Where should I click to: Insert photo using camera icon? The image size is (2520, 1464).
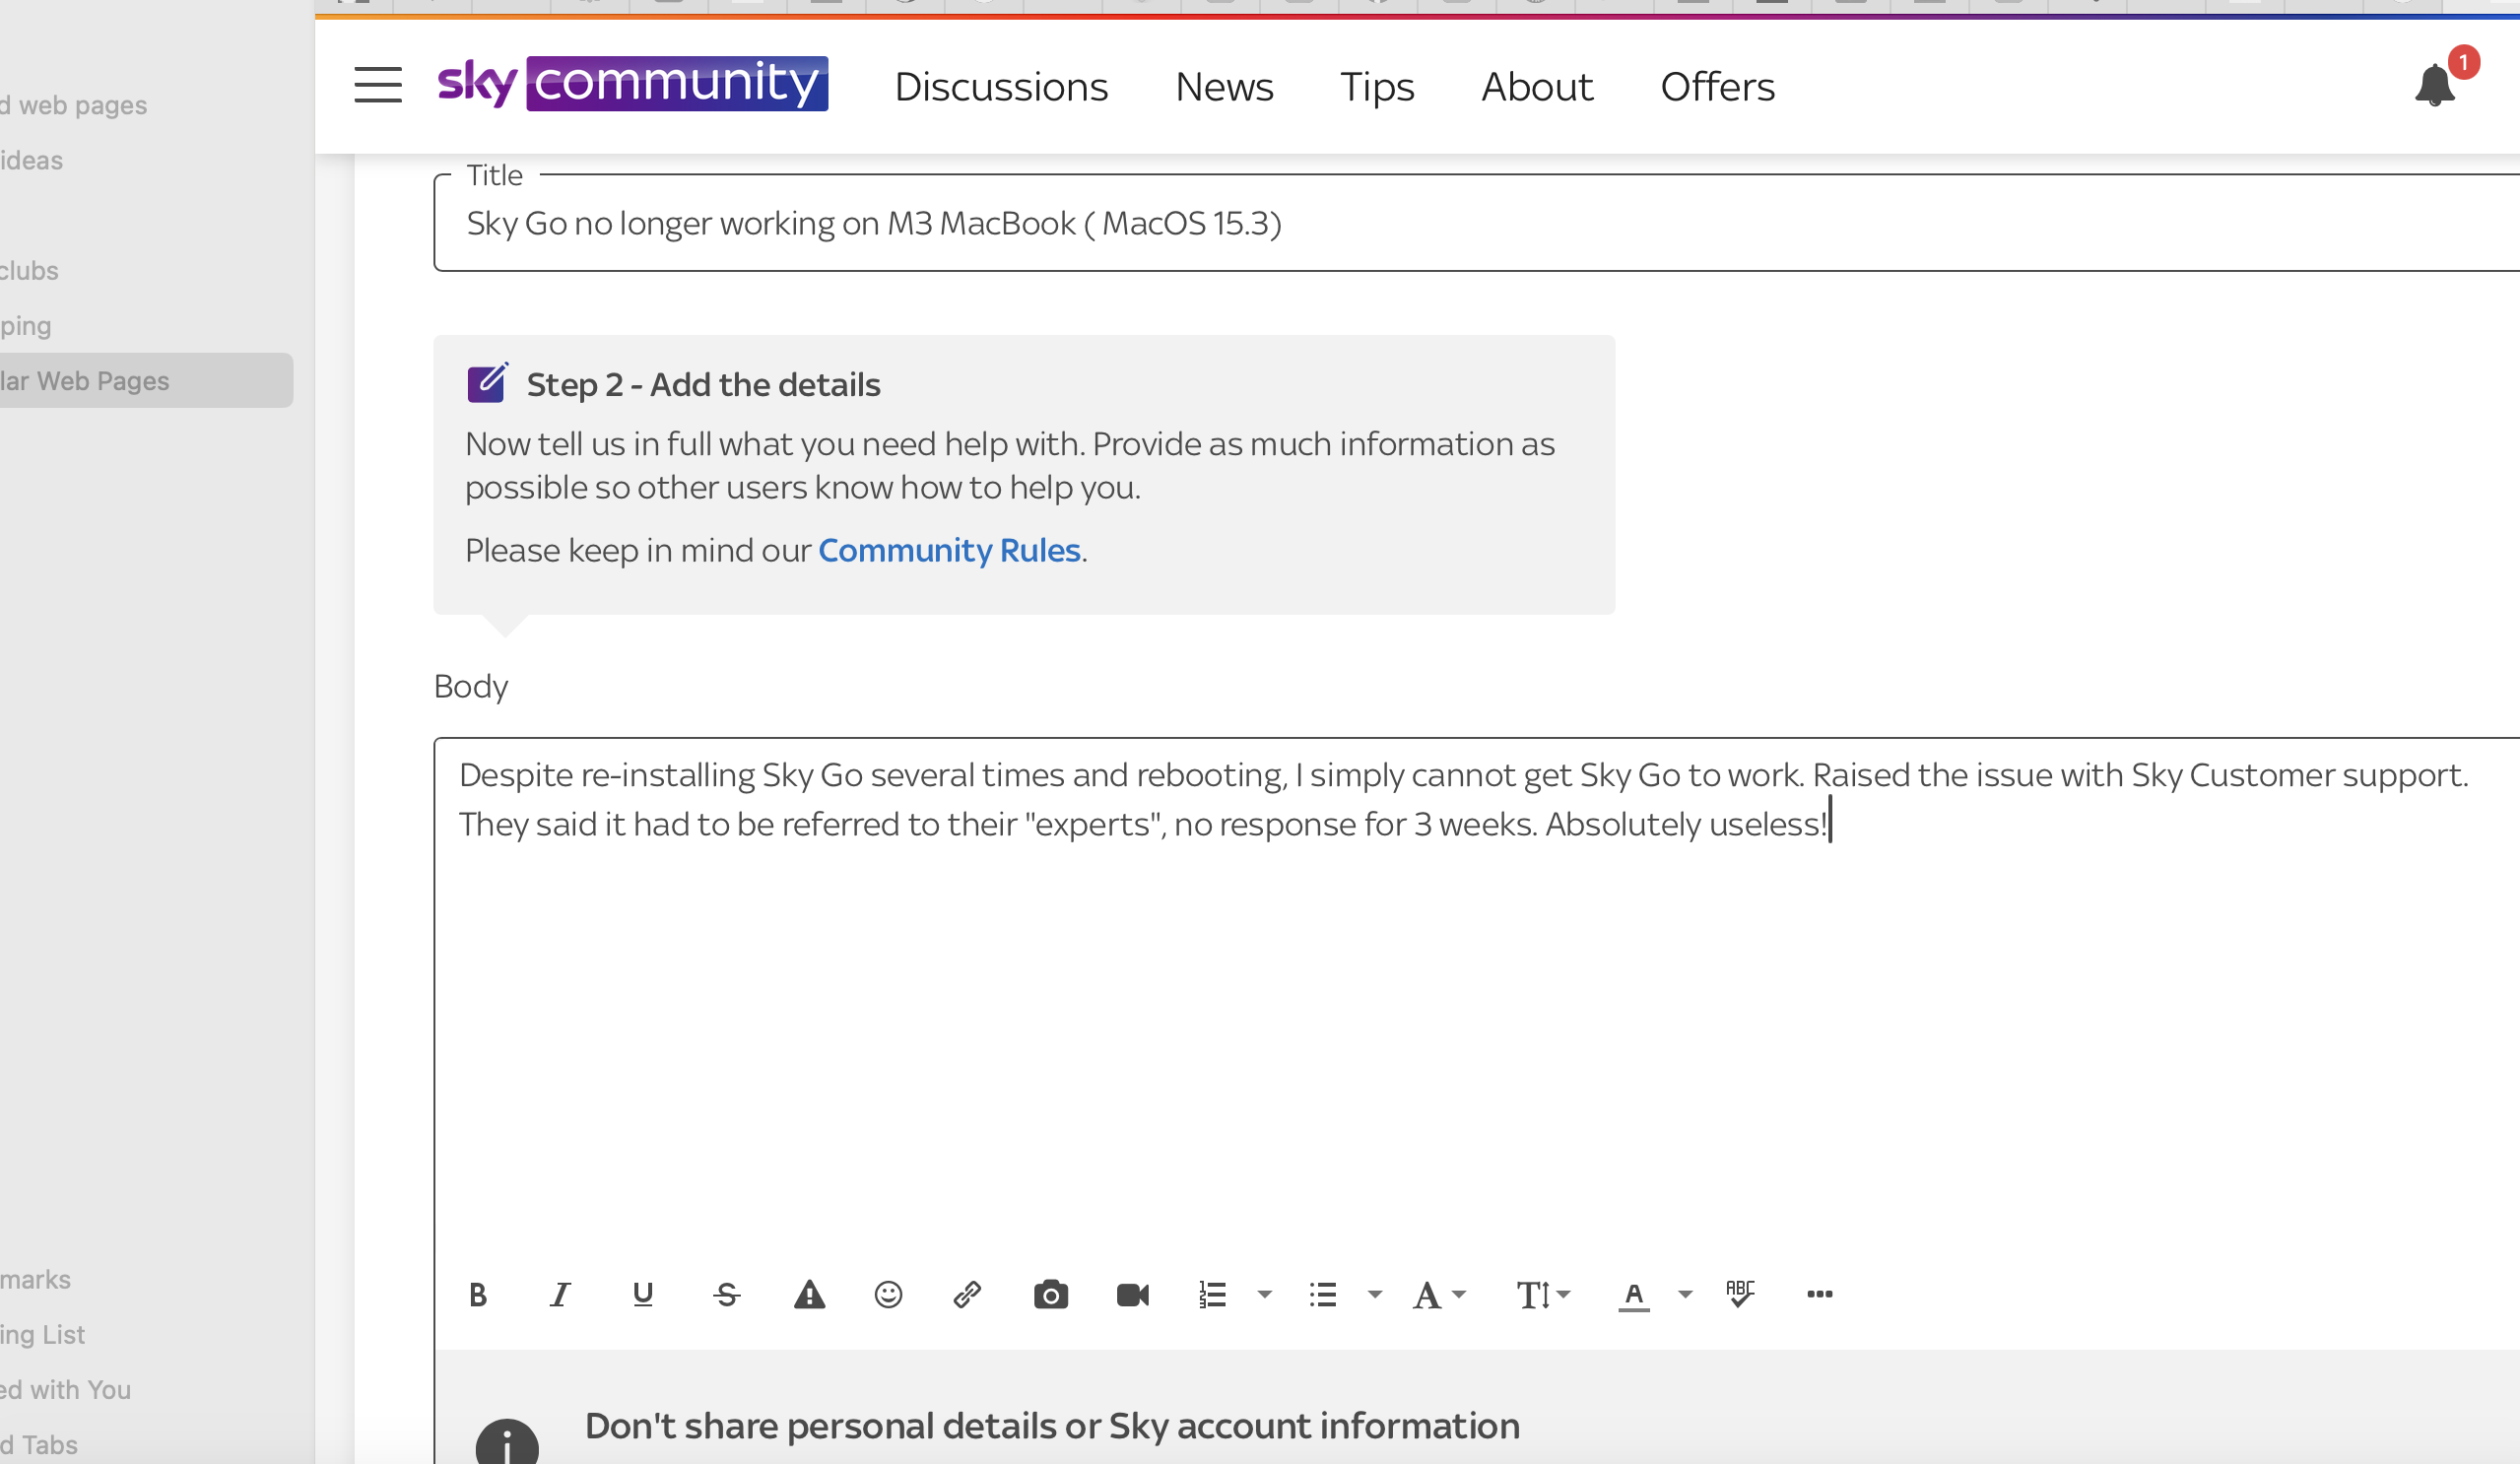pos(1050,1295)
